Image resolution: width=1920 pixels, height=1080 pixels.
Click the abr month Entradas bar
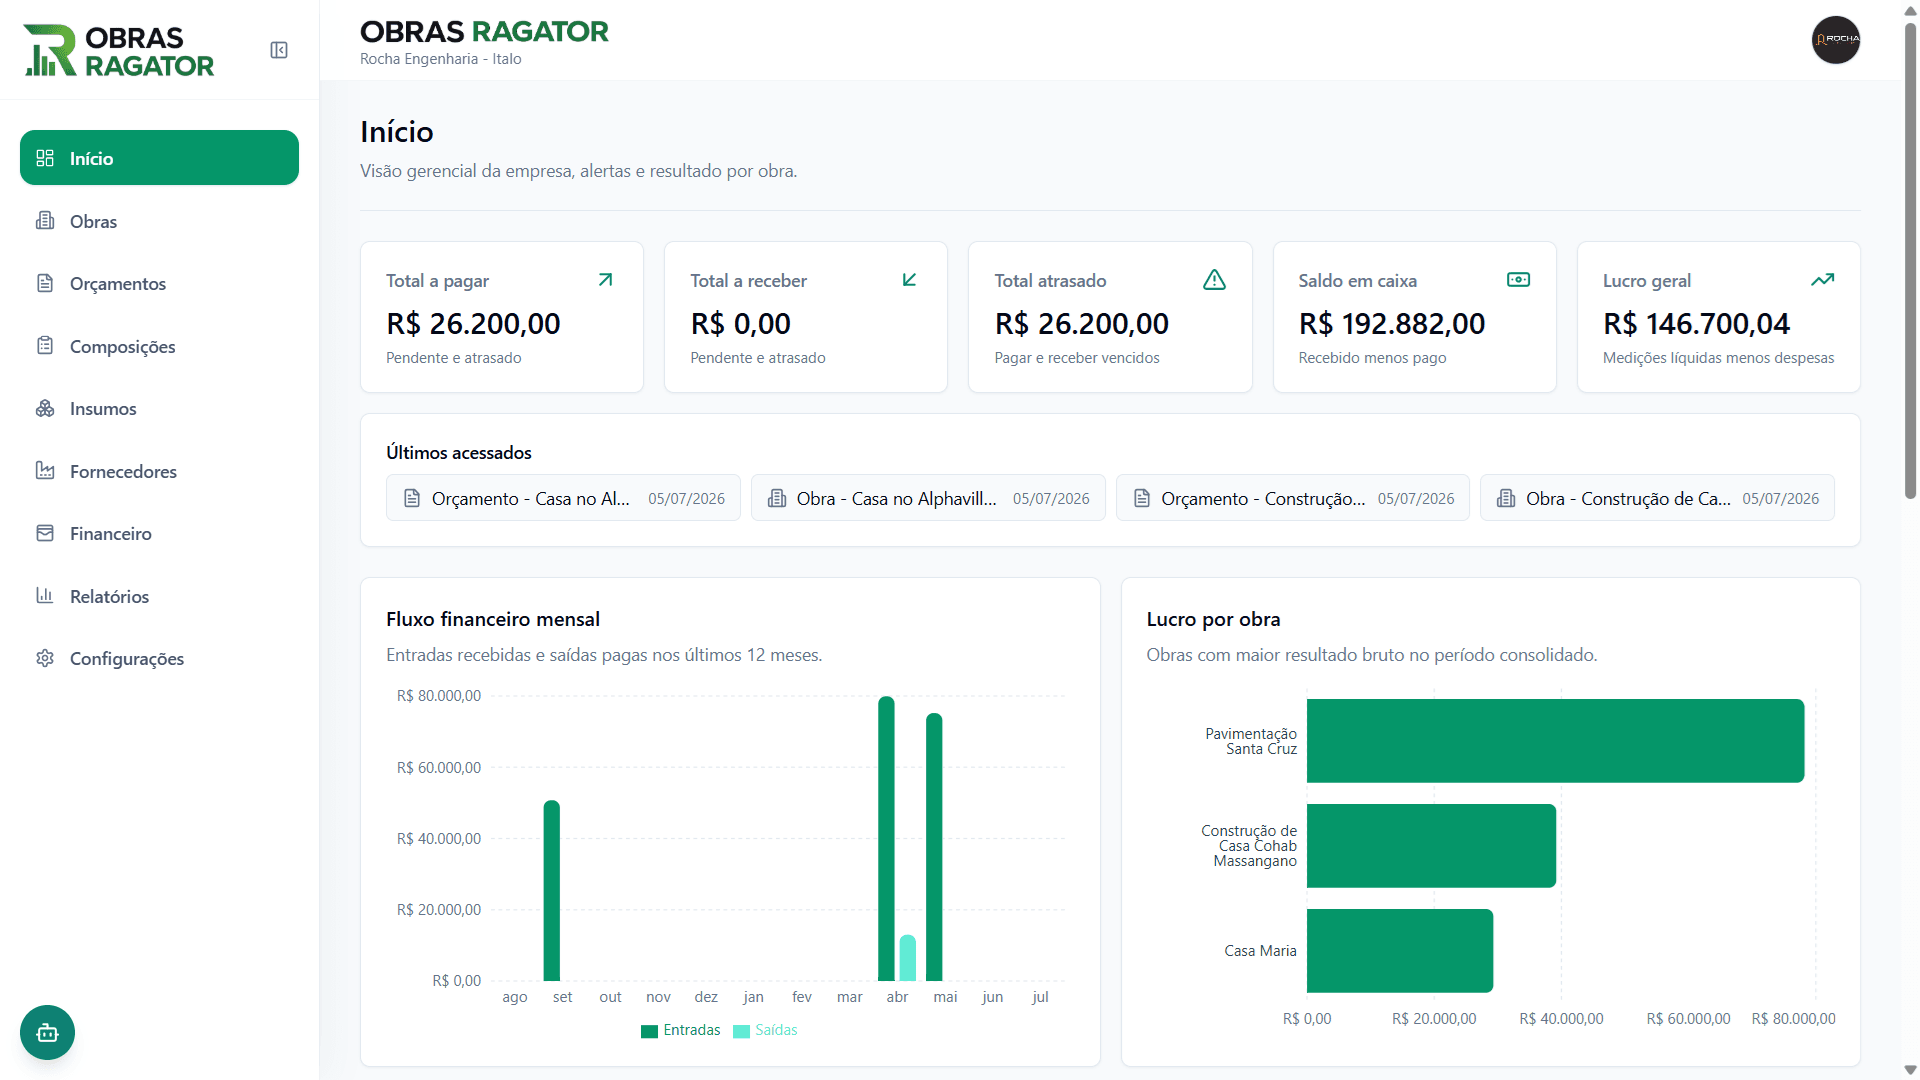pyautogui.click(x=886, y=839)
